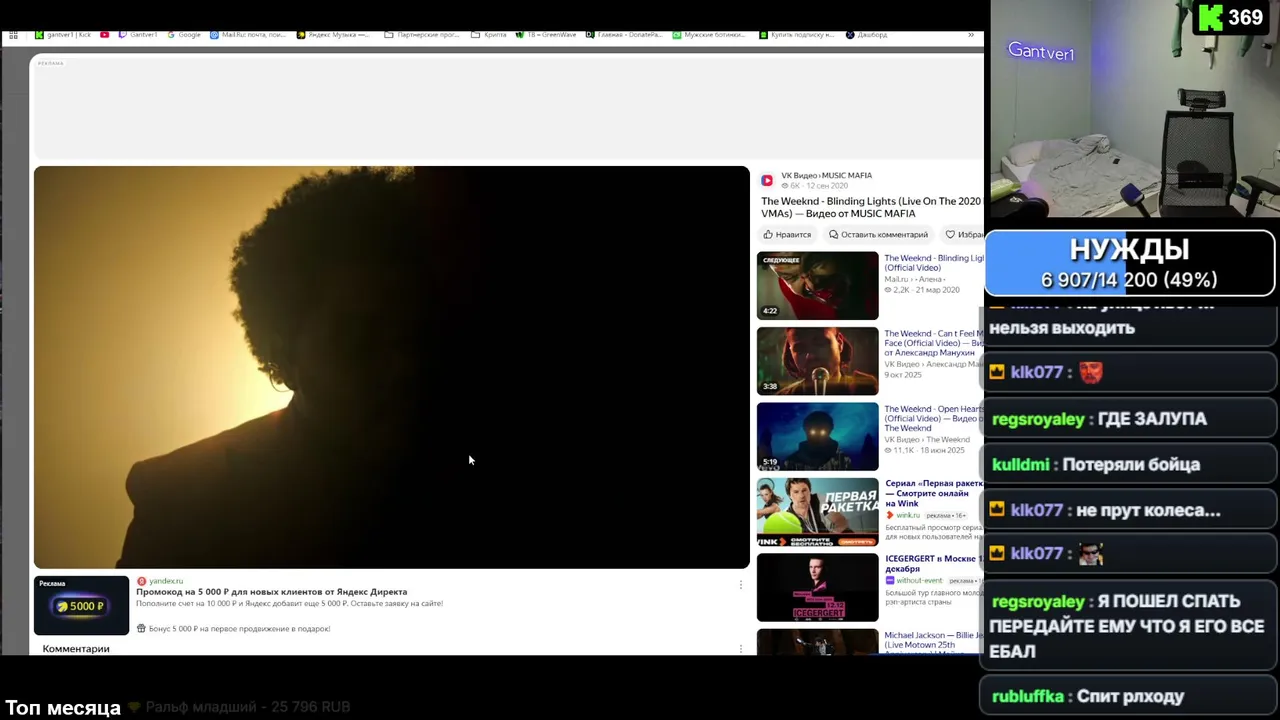Image resolution: width=1280 pixels, height=720 pixels.
Task: Open the 5000 ₽ Yandex ad thumbnail
Action: (81, 605)
